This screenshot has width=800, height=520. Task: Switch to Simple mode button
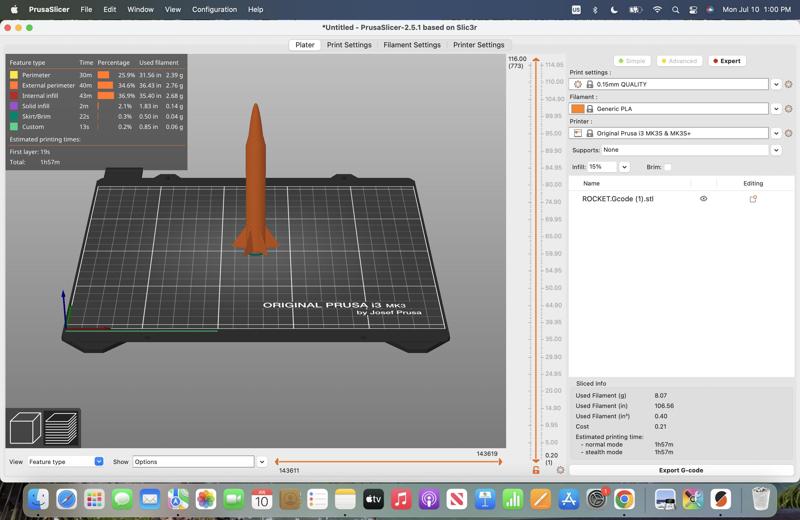click(x=632, y=61)
